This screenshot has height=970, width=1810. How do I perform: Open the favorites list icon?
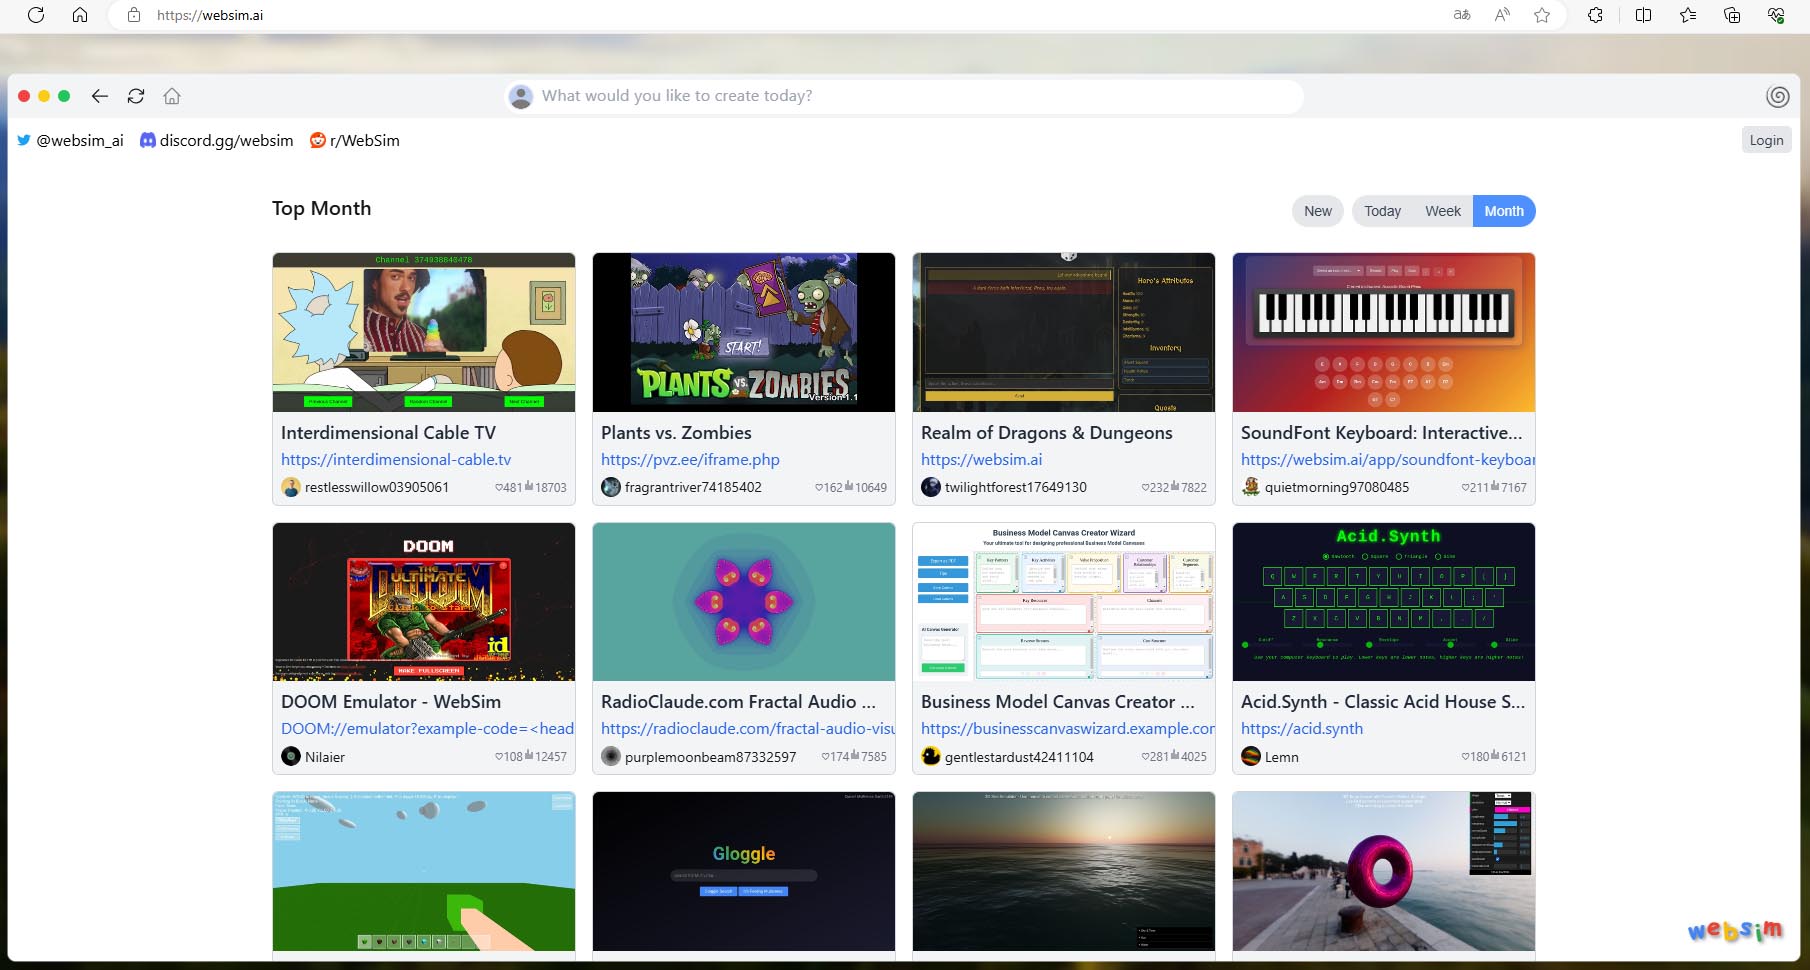point(1688,15)
